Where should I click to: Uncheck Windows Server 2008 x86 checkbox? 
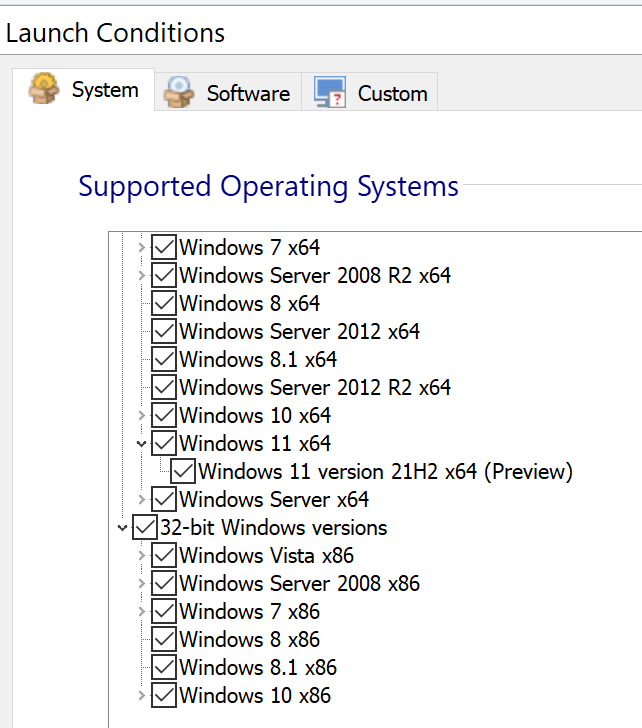pyautogui.click(x=163, y=584)
